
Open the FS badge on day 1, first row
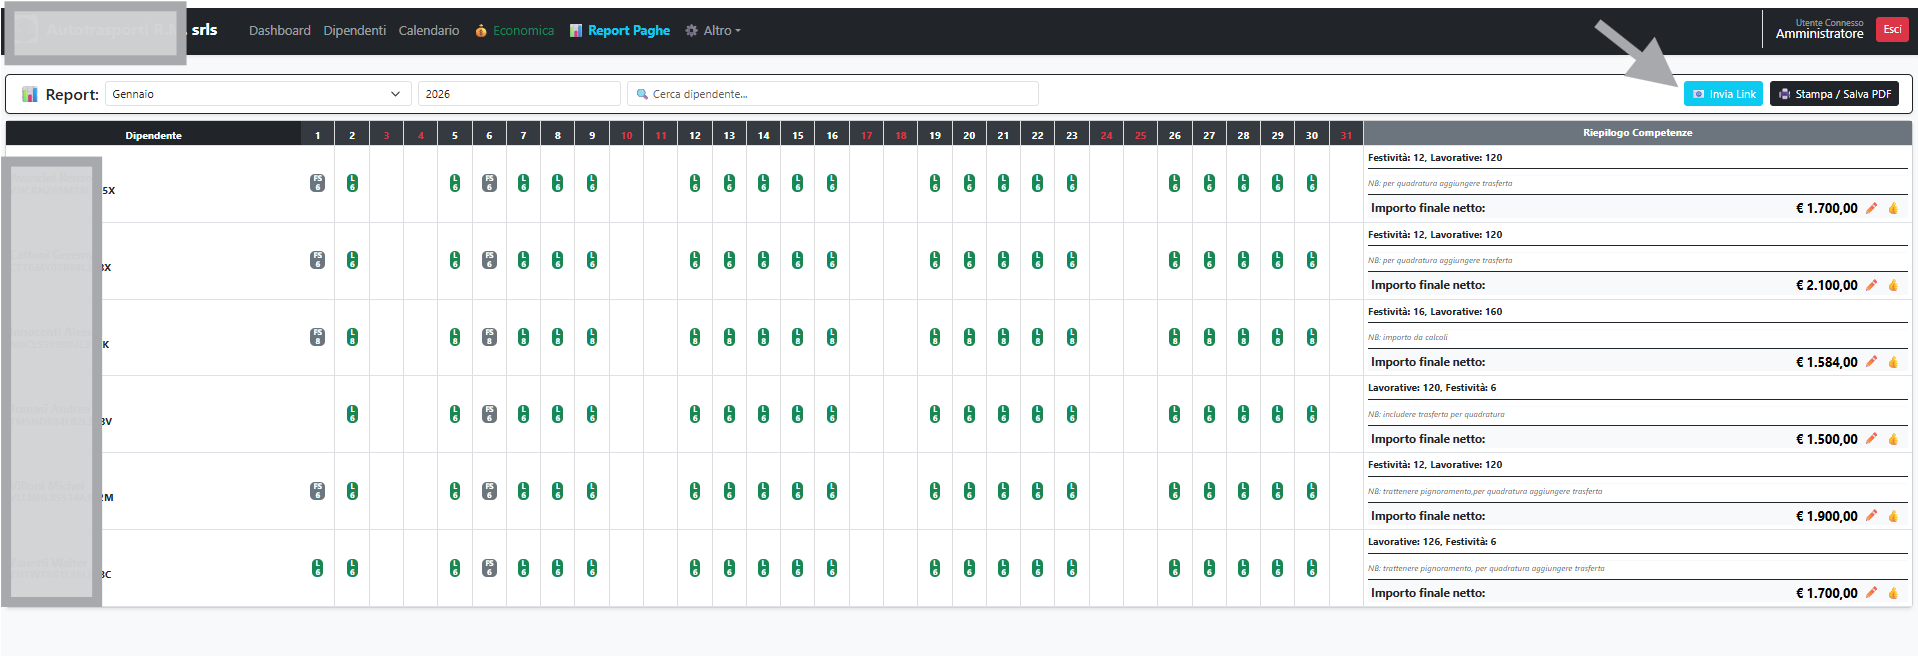317,183
